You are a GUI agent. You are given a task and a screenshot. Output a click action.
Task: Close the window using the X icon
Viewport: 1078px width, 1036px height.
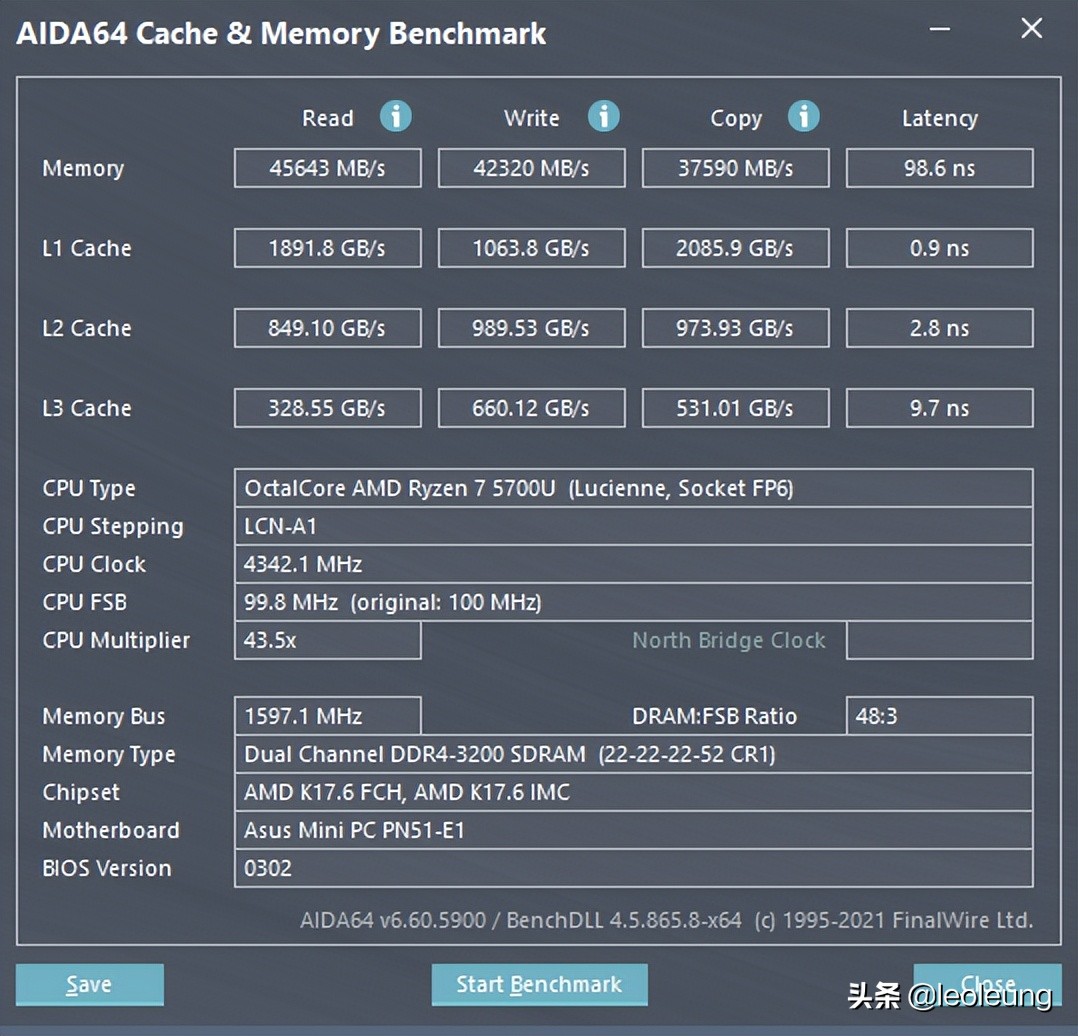coord(1031,29)
